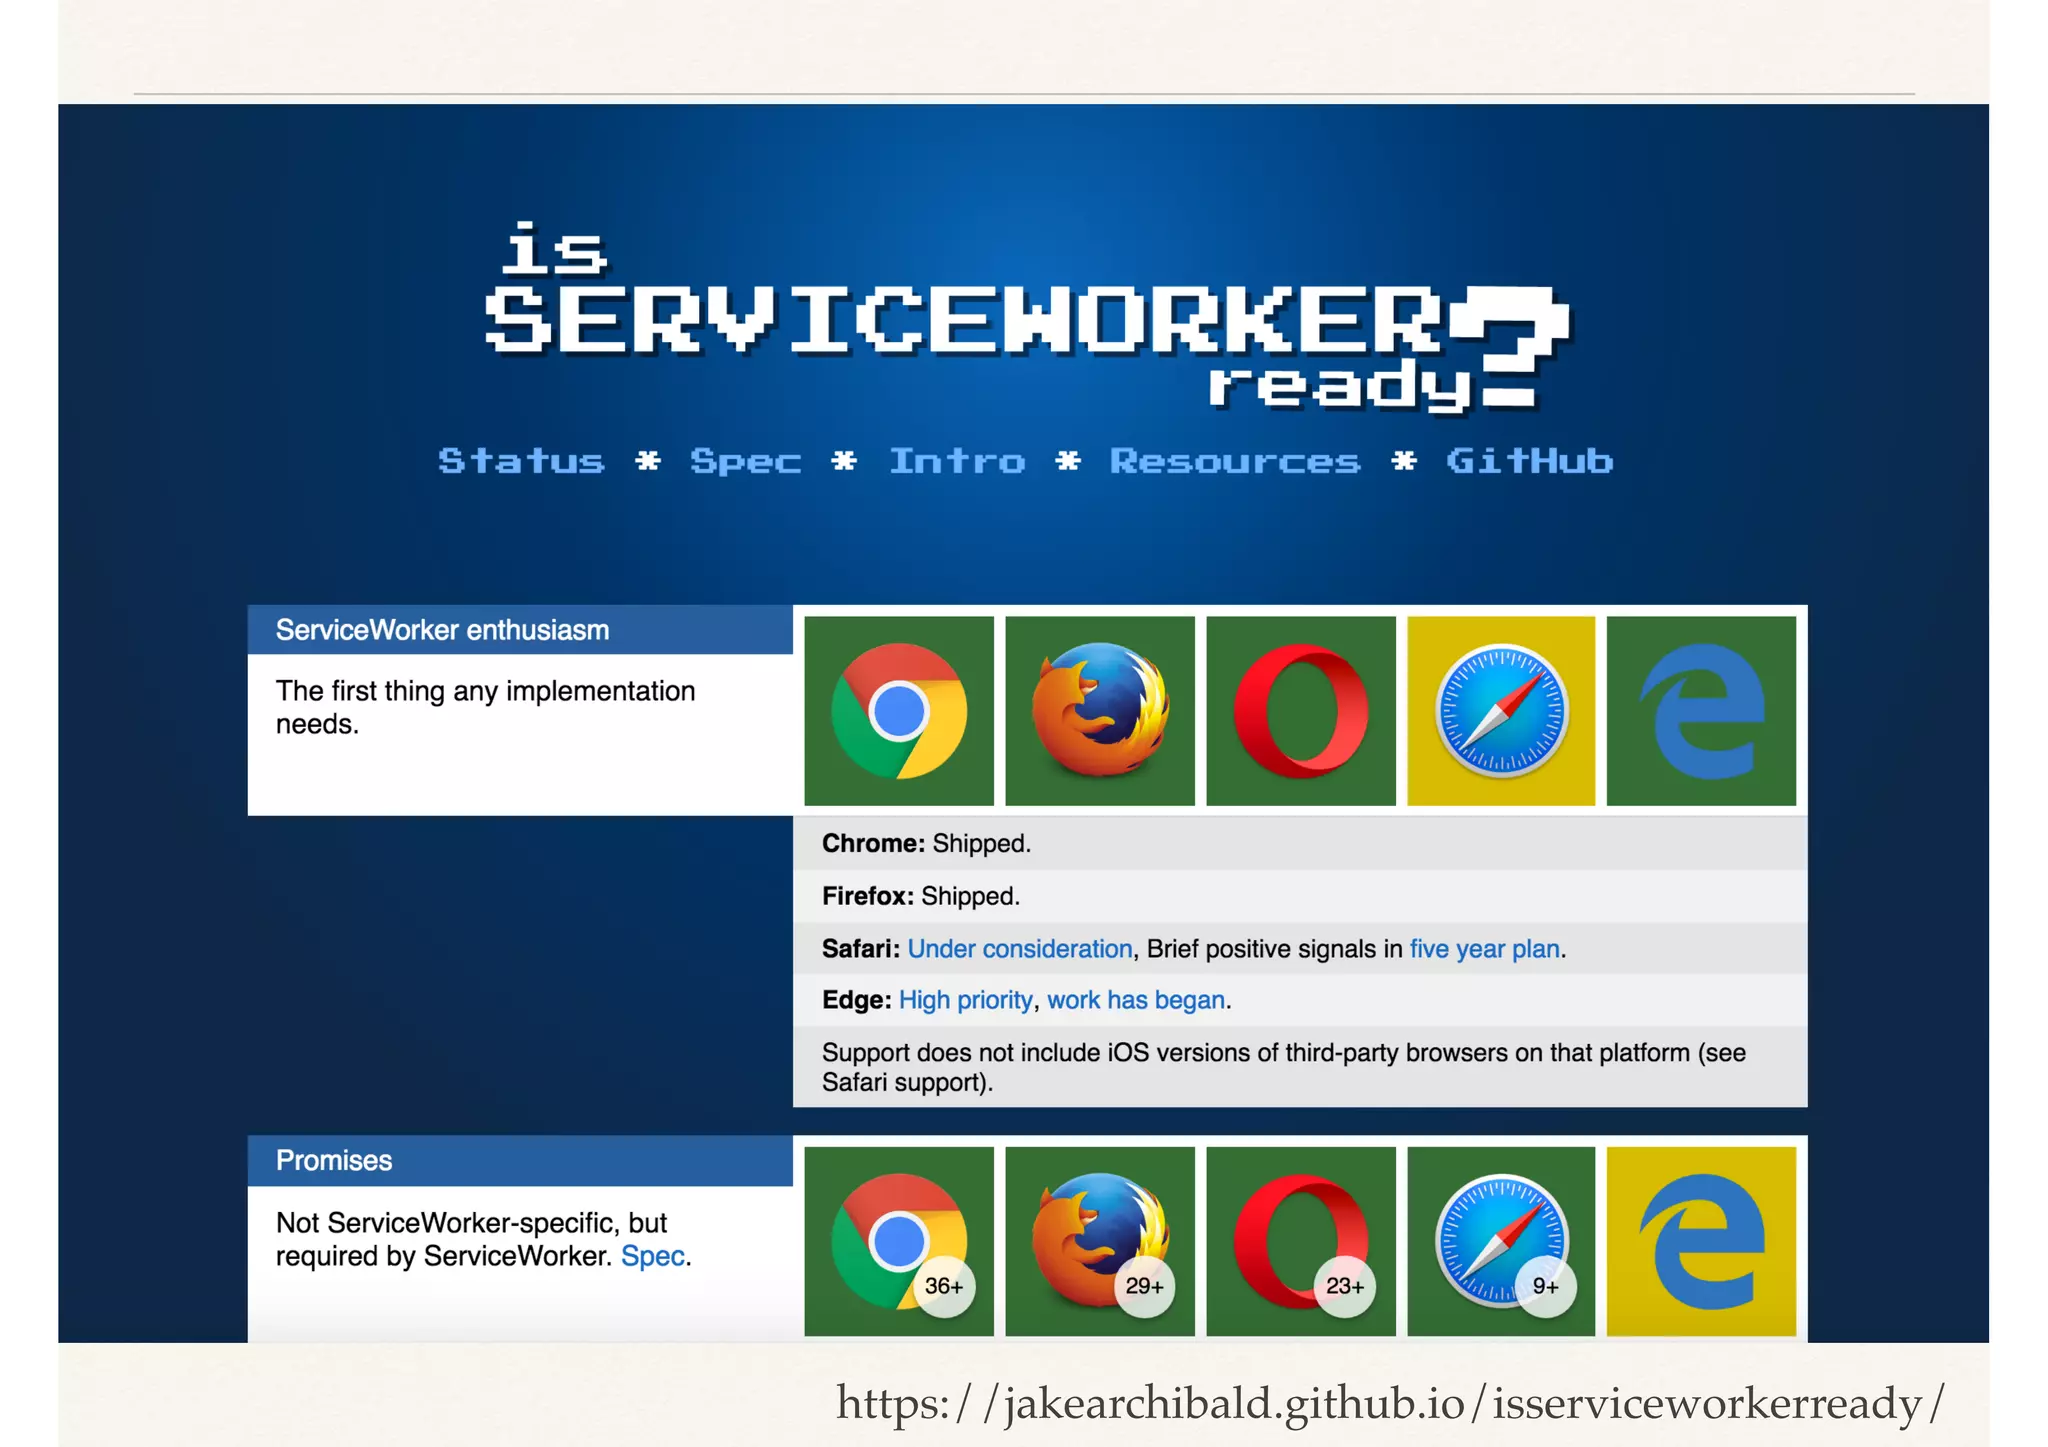
Task: Click the 'Promises' section heading
Action: [520, 1161]
